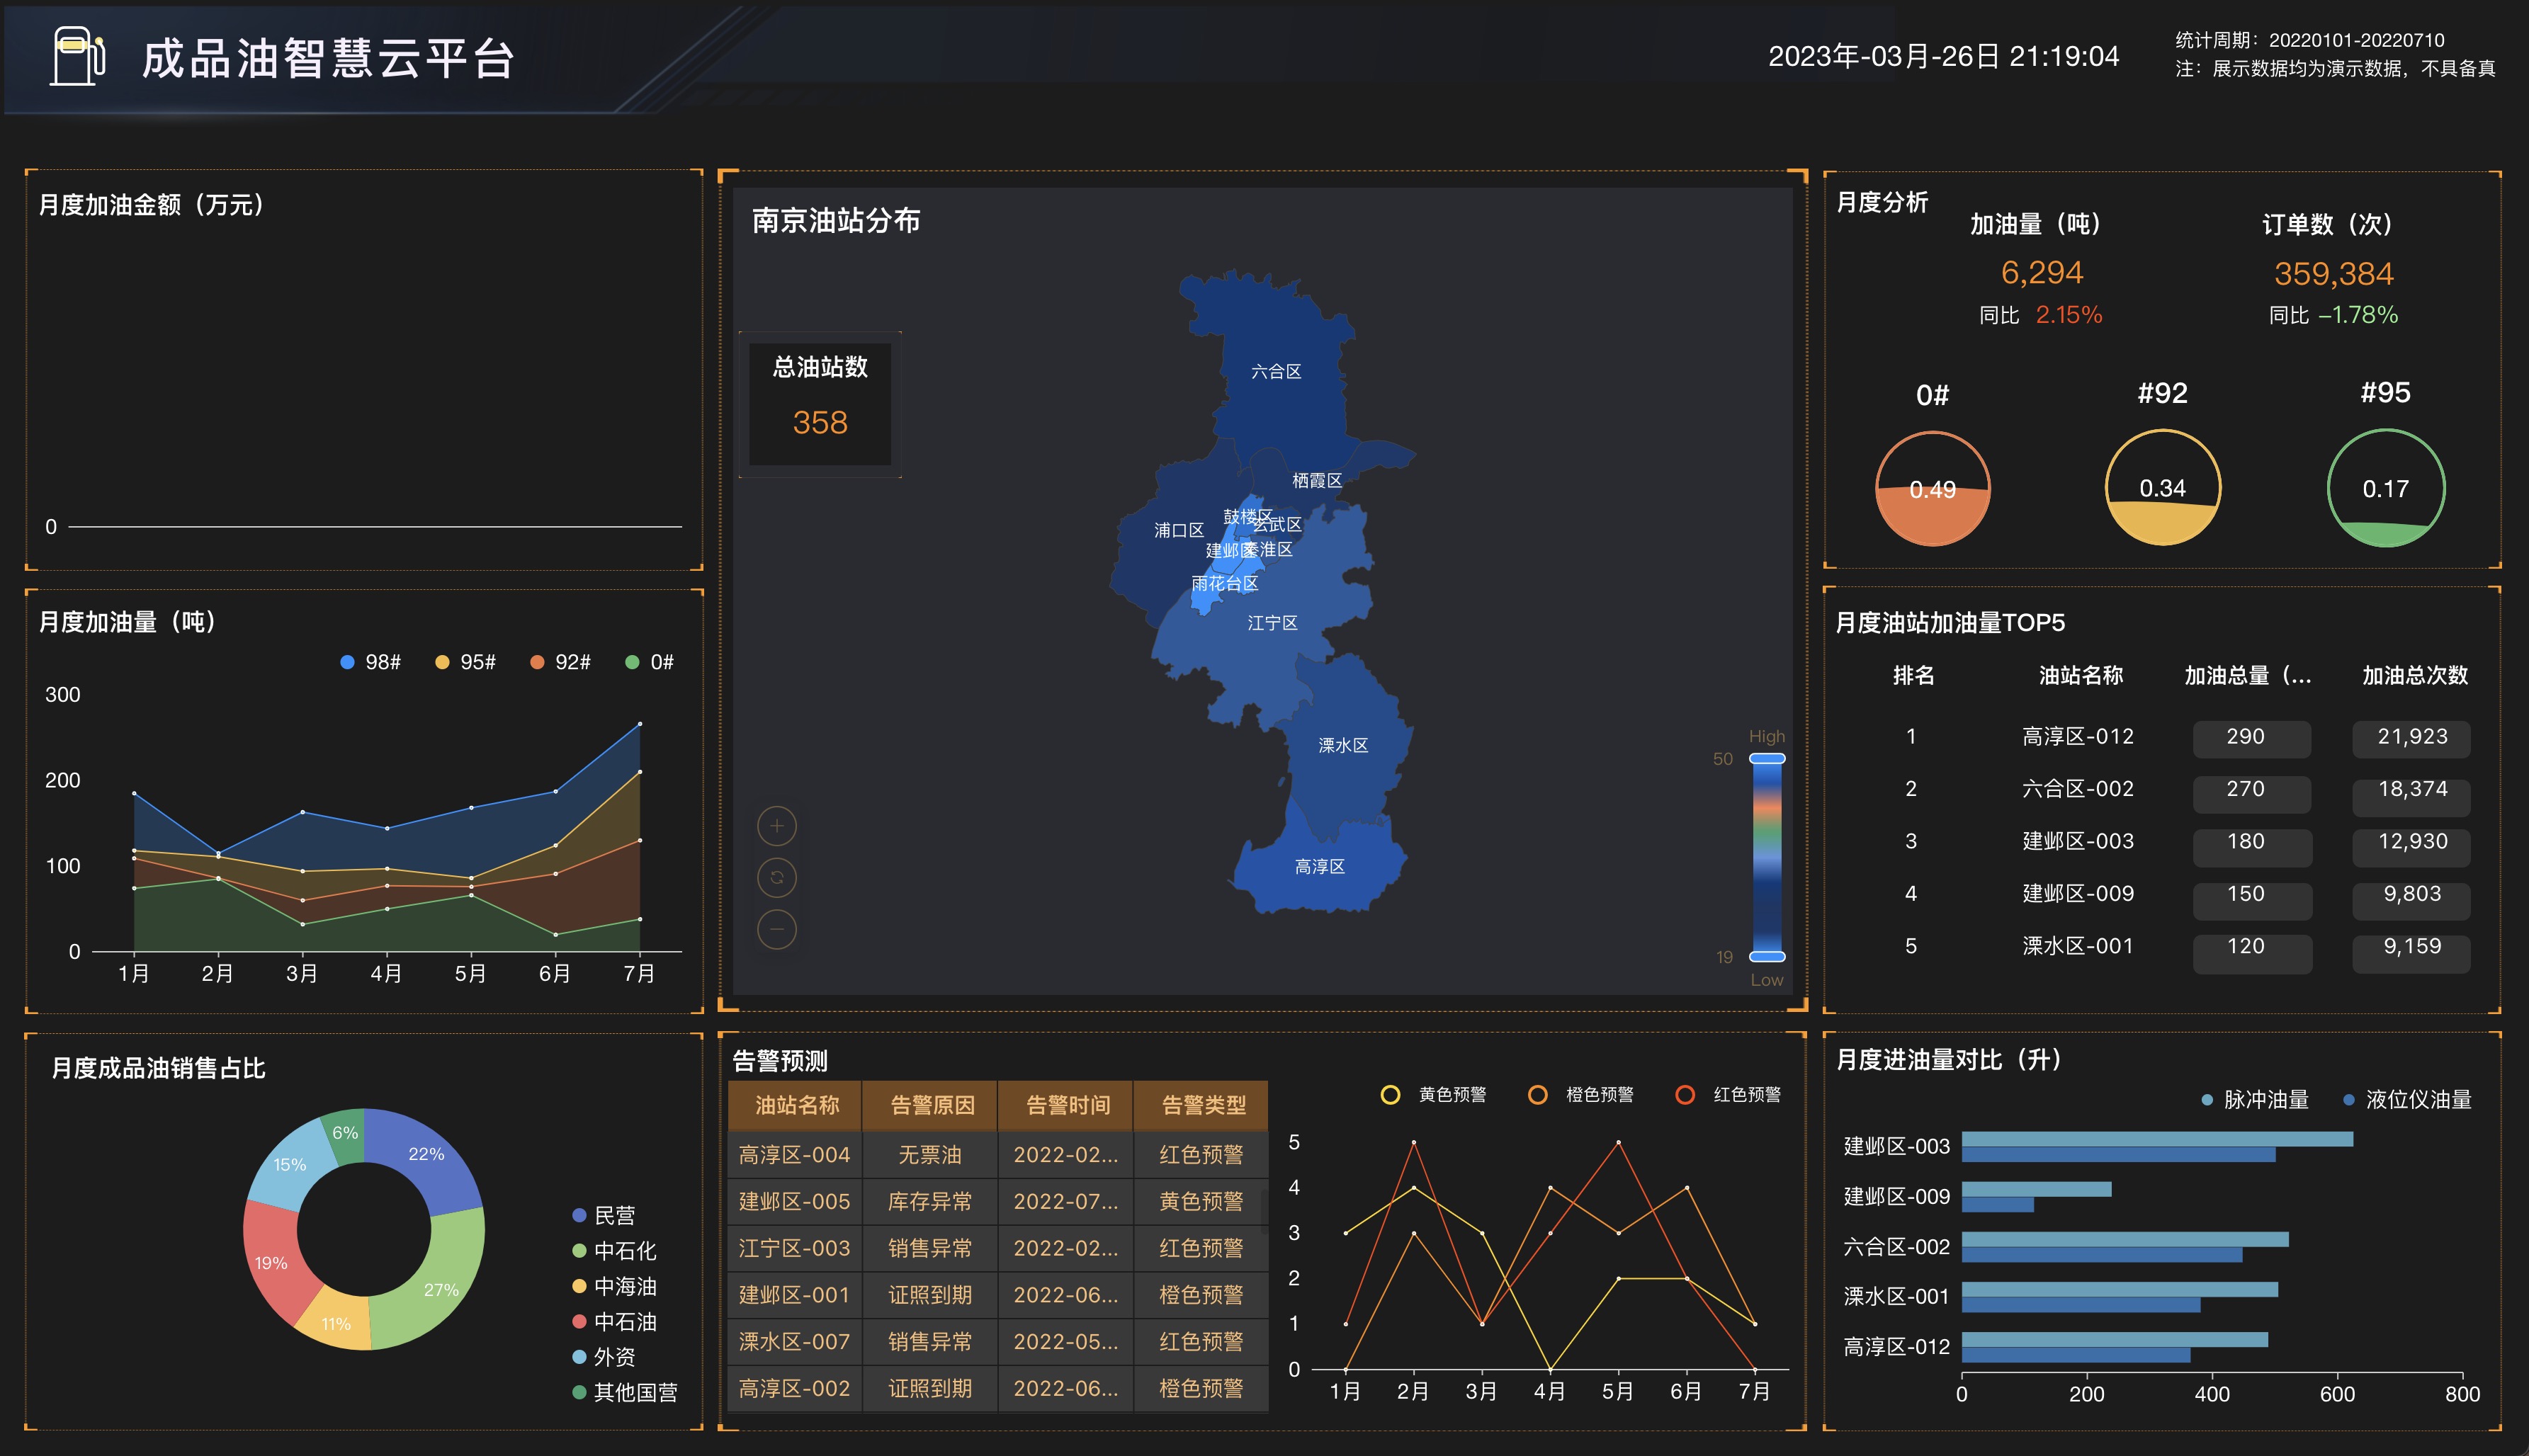Toggle 脉冲油量 legend item

tap(2255, 1100)
